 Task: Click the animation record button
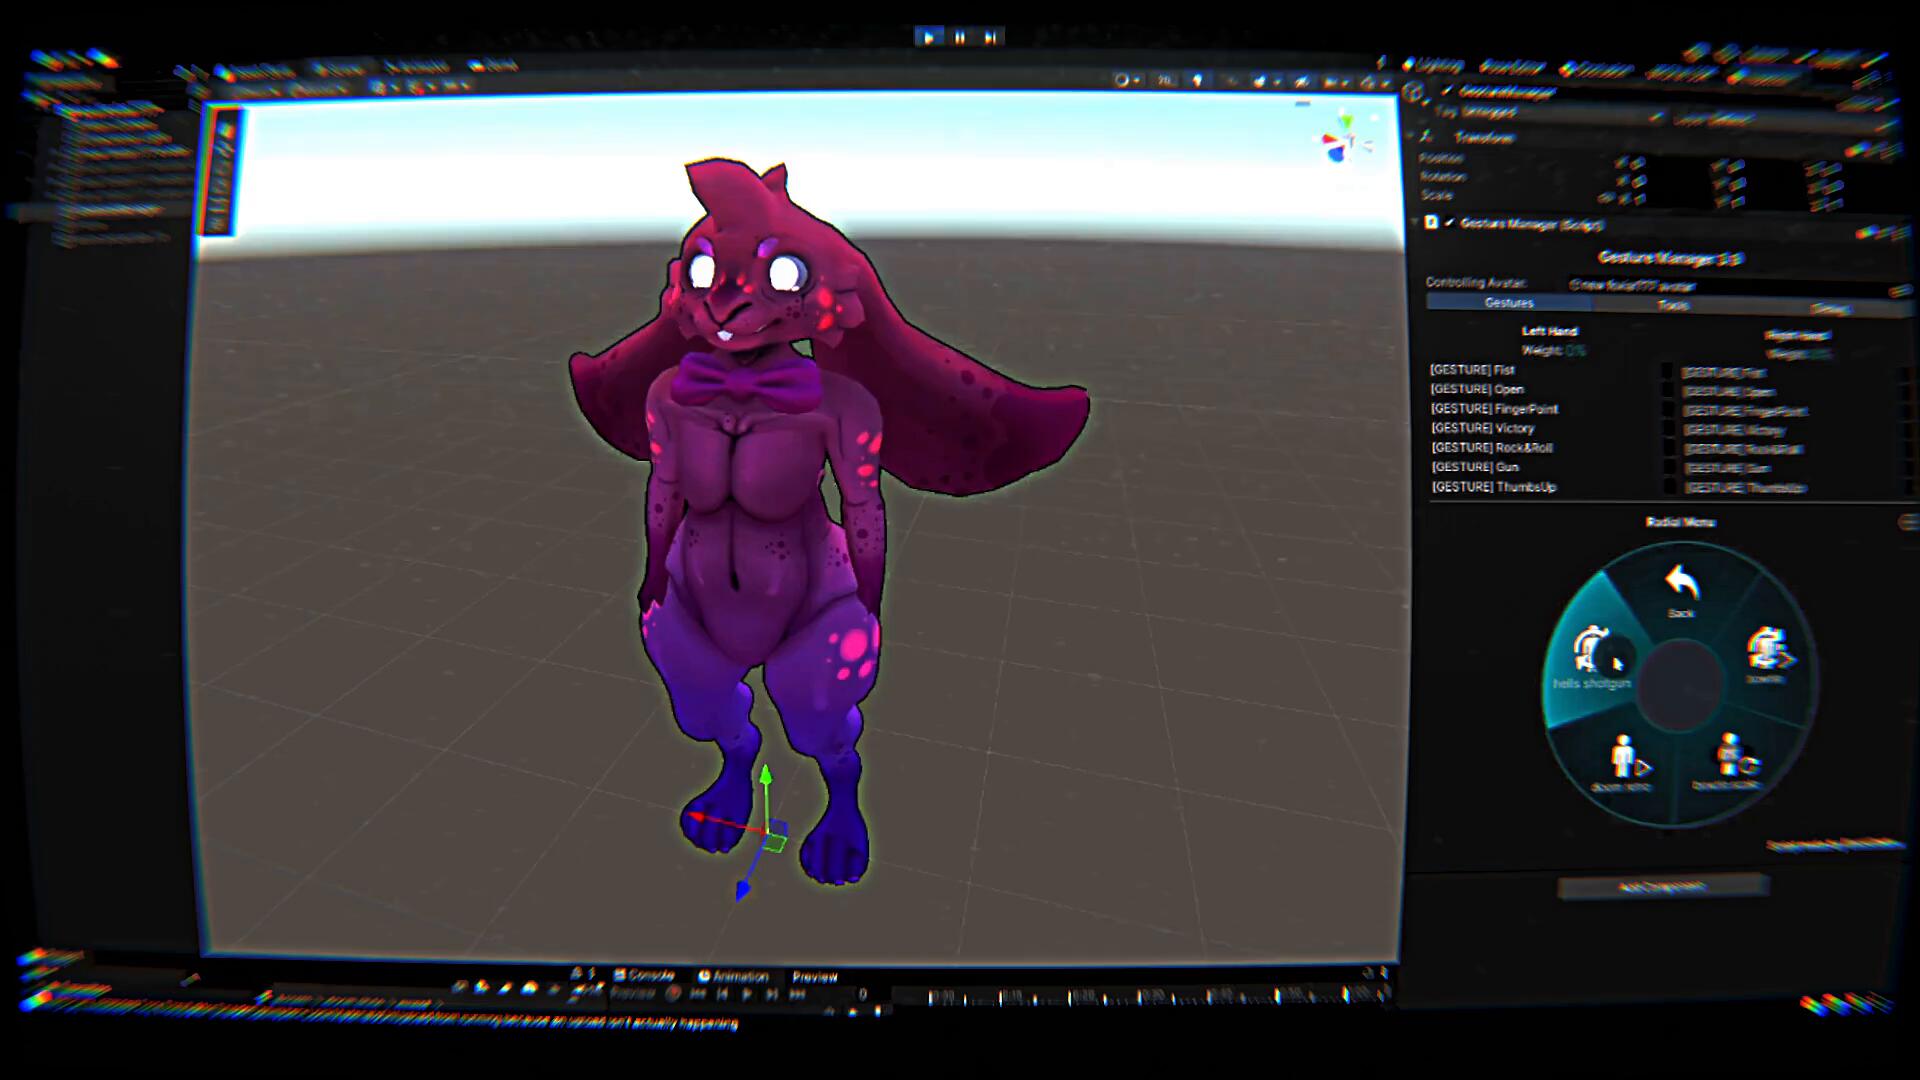673,994
